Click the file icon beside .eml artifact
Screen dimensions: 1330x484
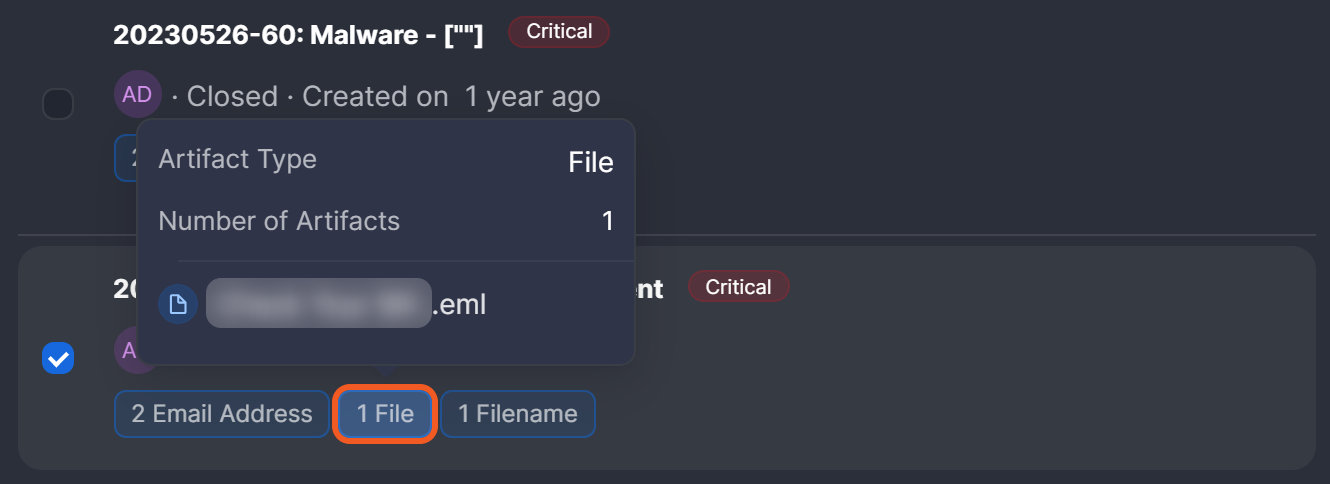click(x=178, y=305)
